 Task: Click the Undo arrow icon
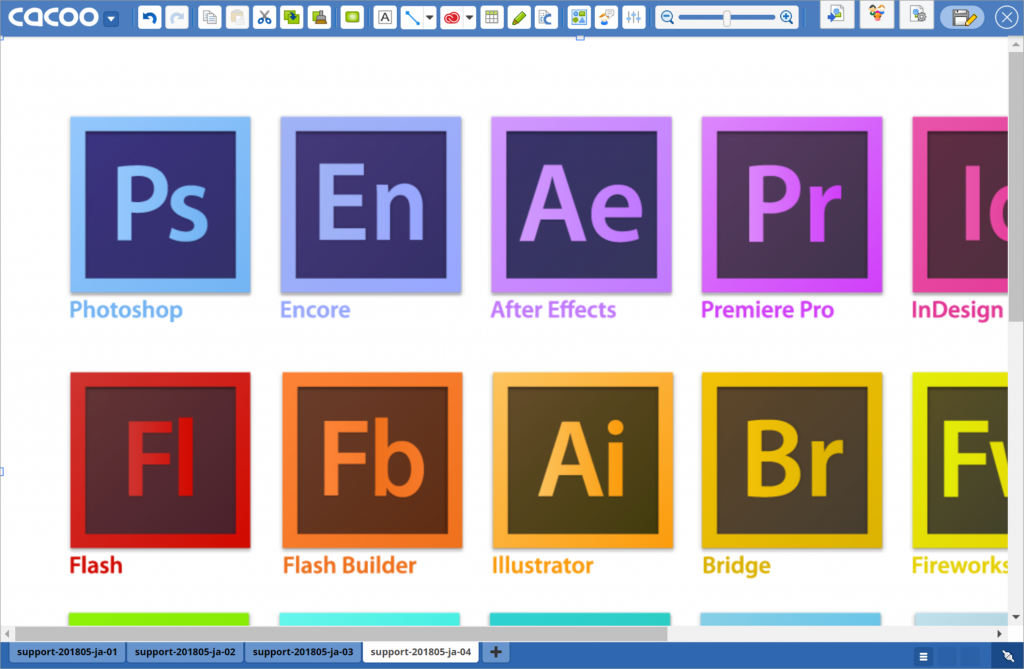tap(149, 17)
